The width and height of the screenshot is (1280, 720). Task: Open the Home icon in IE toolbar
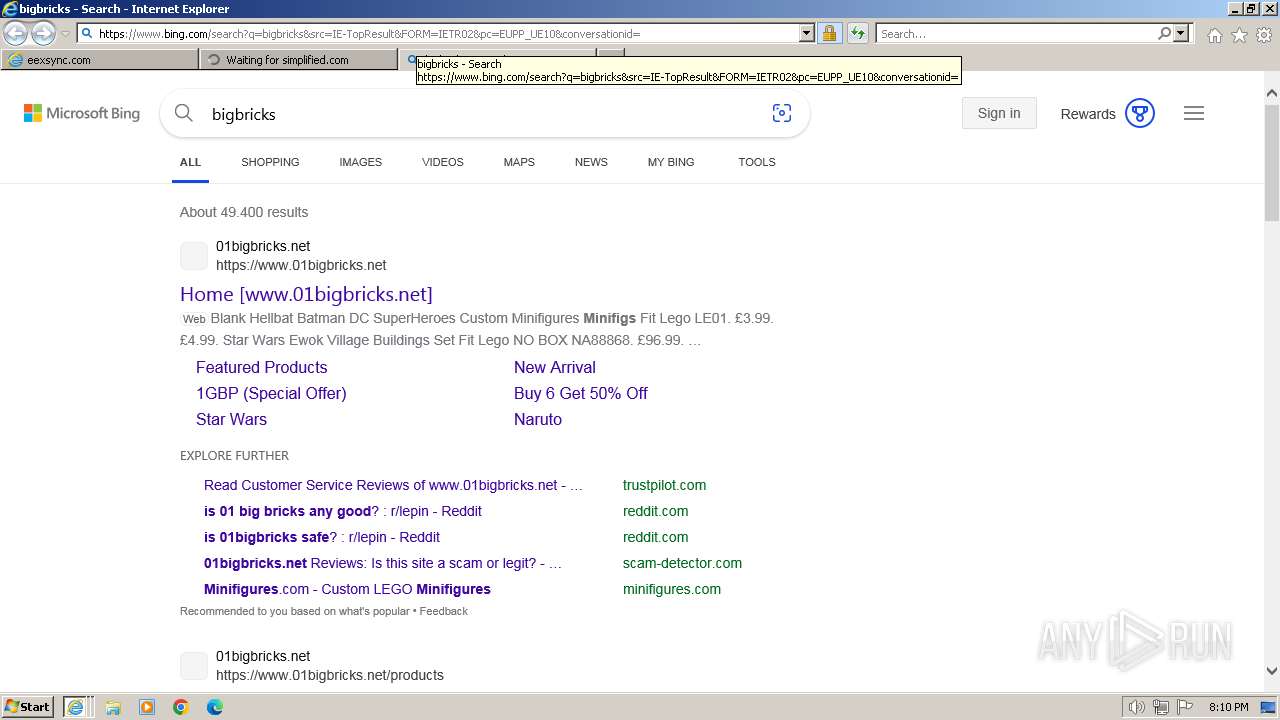1214,35
